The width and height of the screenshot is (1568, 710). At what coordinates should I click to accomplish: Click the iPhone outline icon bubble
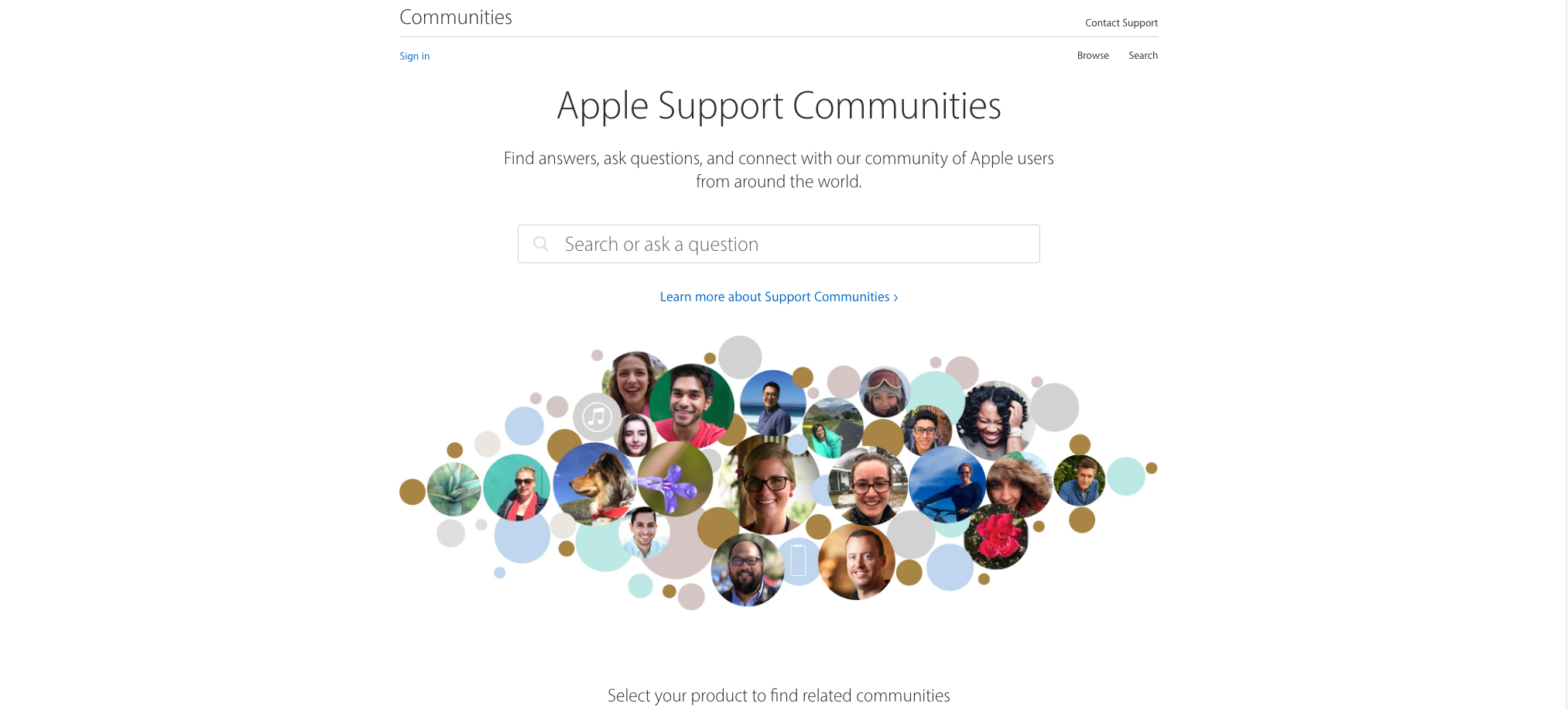pos(798,561)
